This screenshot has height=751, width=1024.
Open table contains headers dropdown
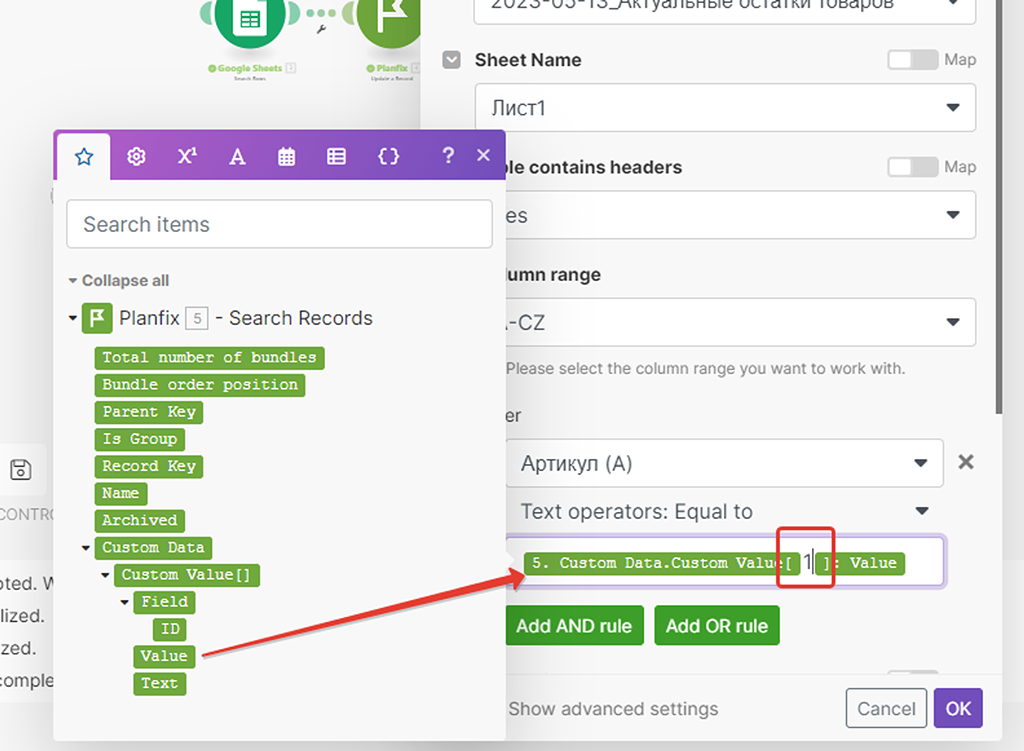click(x=741, y=215)
